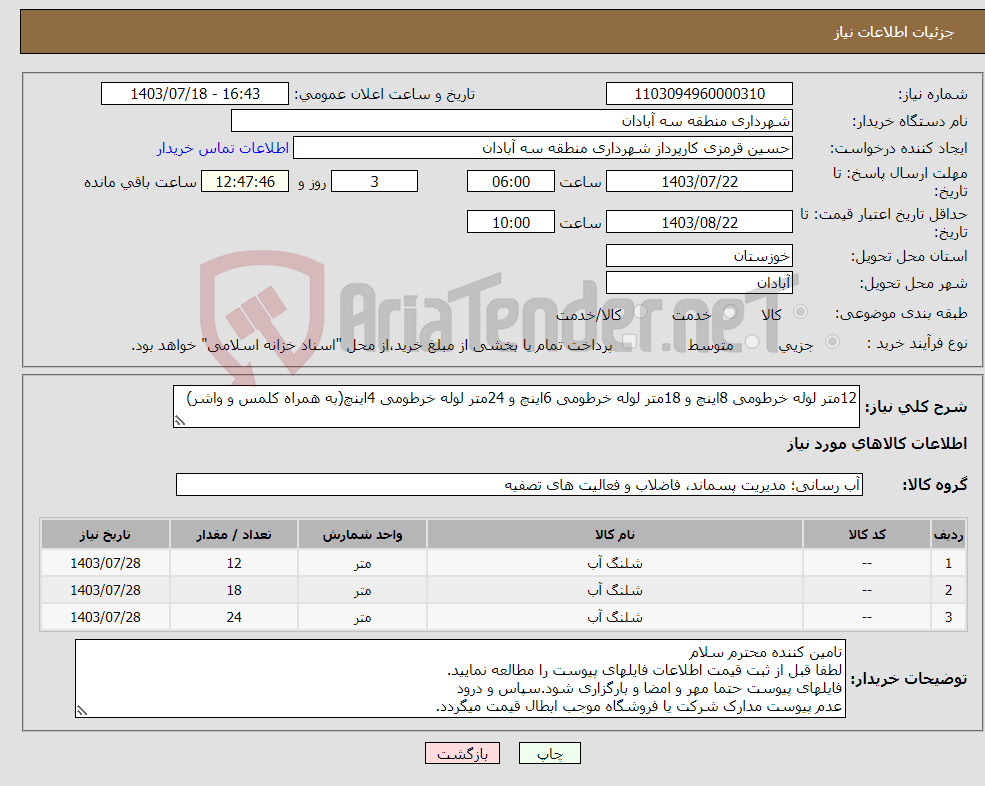Select the جزیی purchase type radio
The height and width of the screenshot is (786, 985).
(832, 342)
